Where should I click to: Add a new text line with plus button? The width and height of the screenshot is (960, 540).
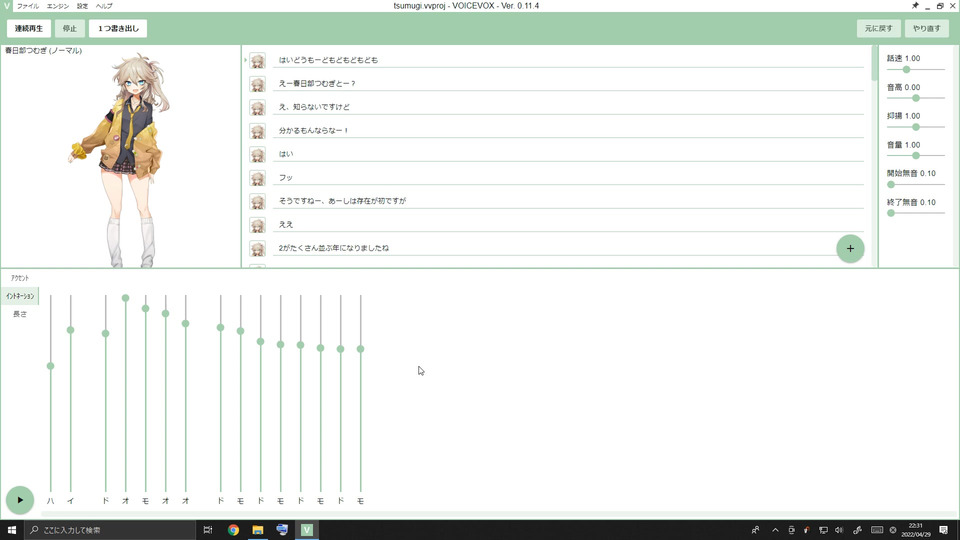point(850,249)
